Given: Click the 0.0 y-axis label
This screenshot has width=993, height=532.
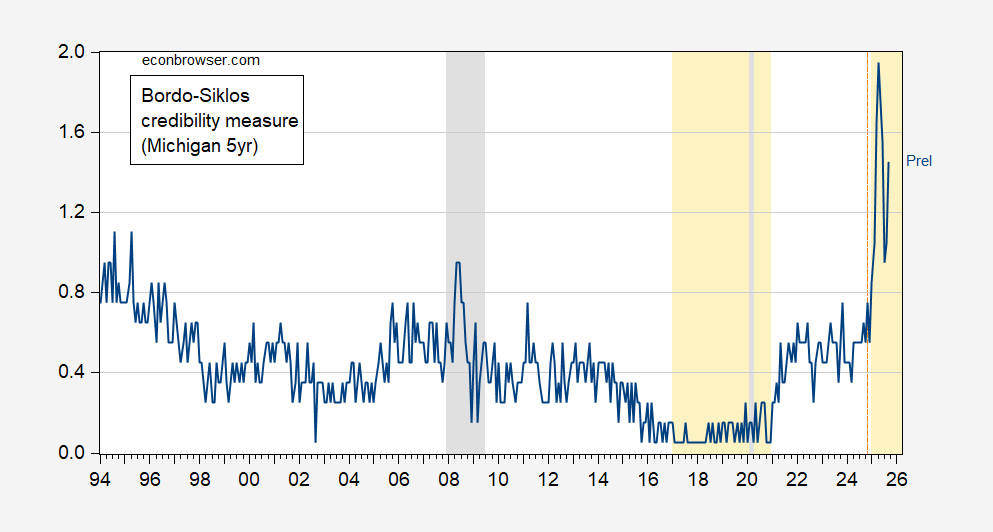Looking at the screenshot, I should 74,453.
